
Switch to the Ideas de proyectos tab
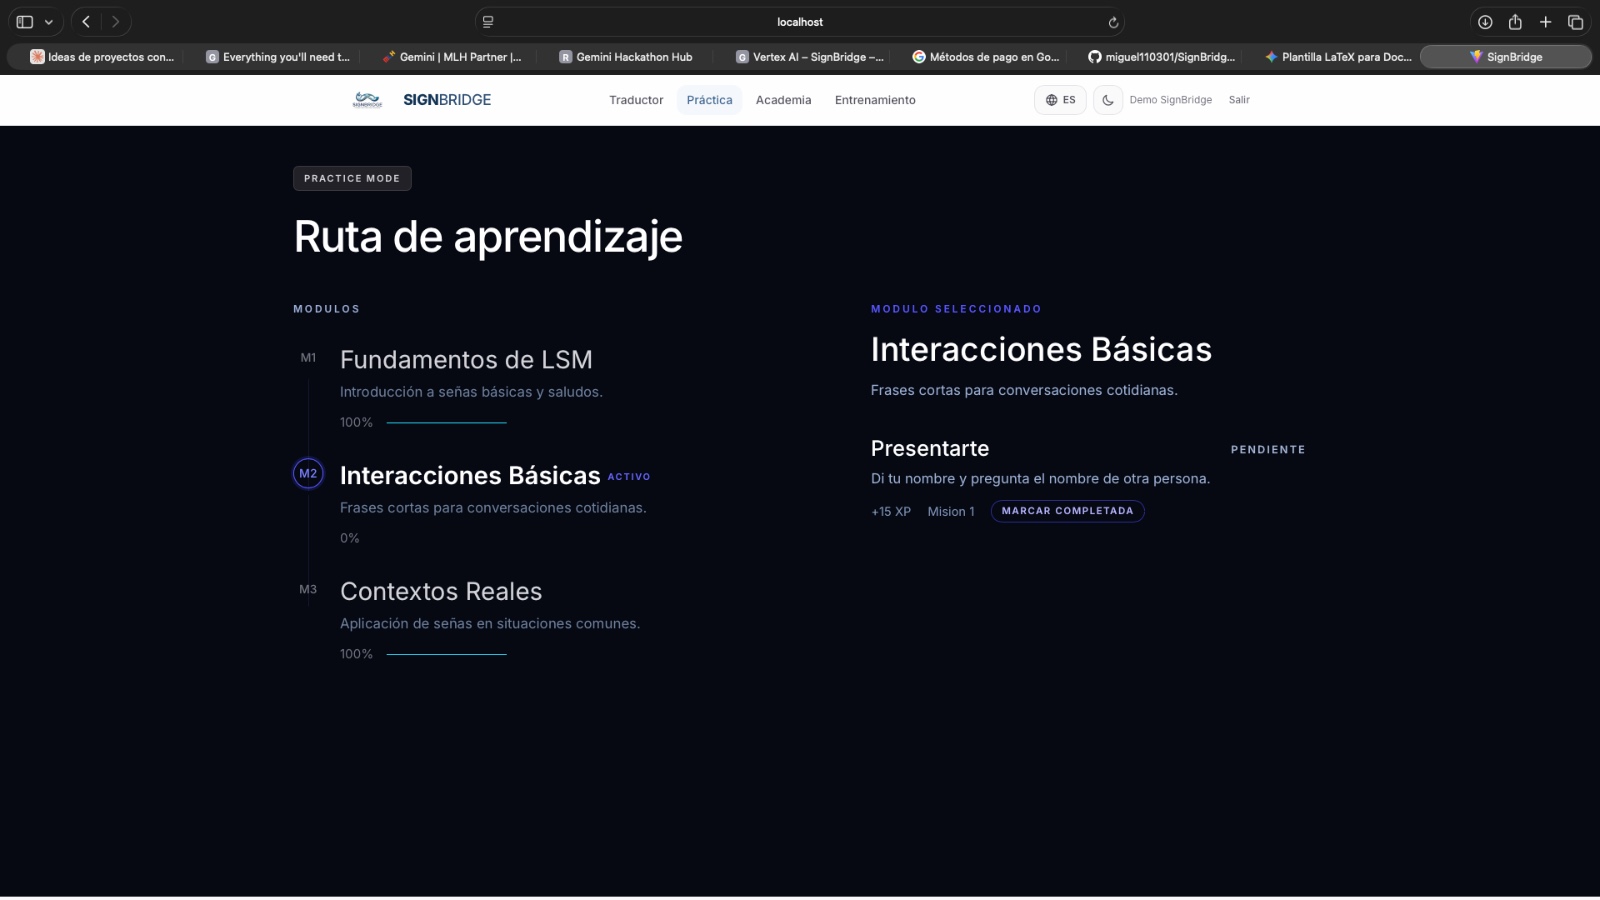[101, 57]
